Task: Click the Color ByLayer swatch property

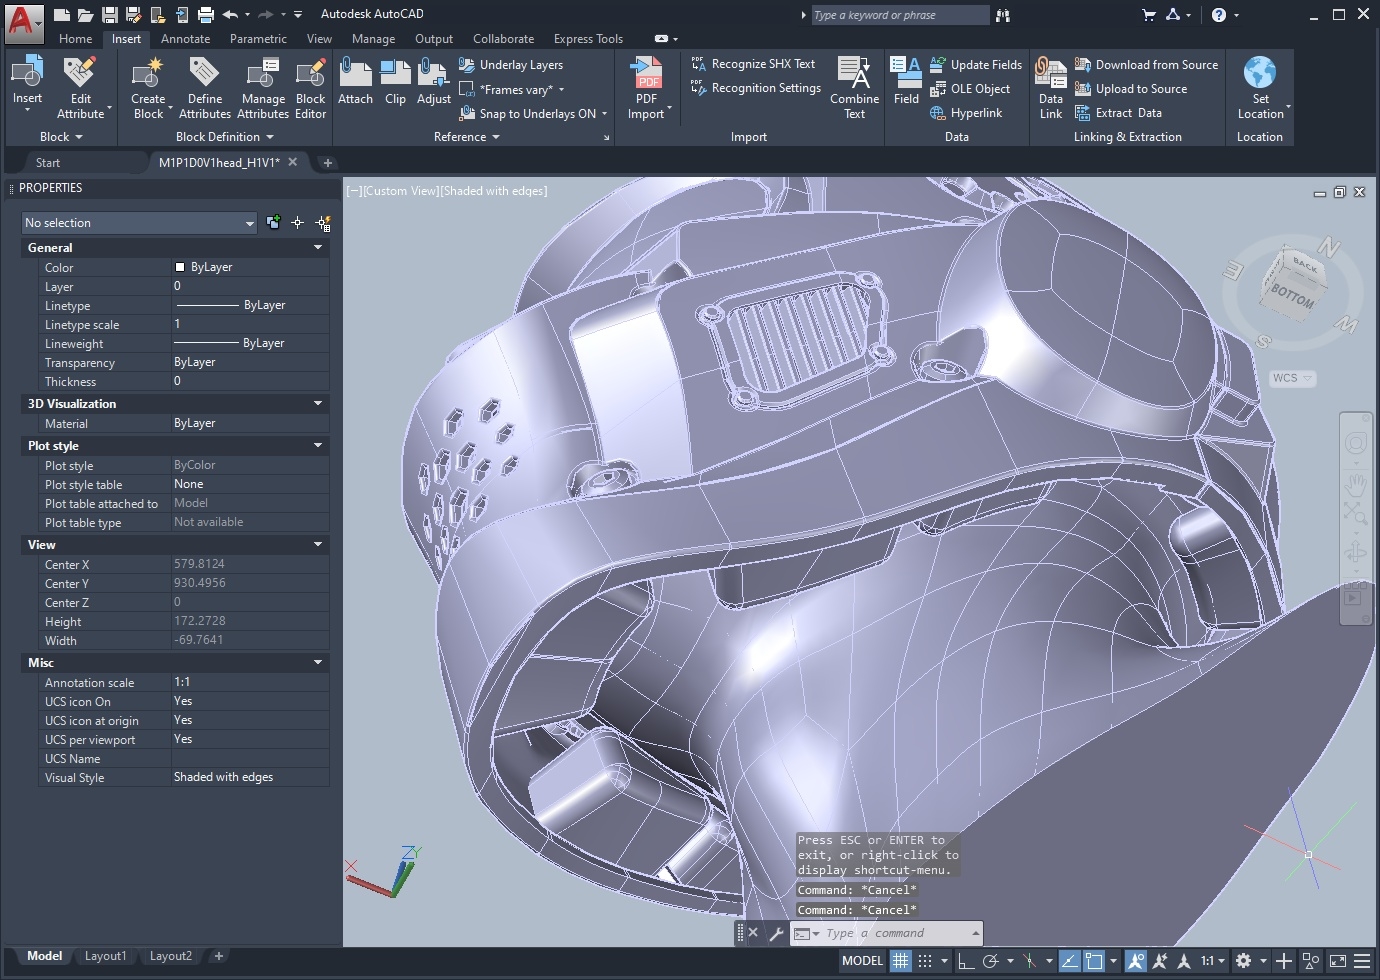Action: tap(250, 267)
